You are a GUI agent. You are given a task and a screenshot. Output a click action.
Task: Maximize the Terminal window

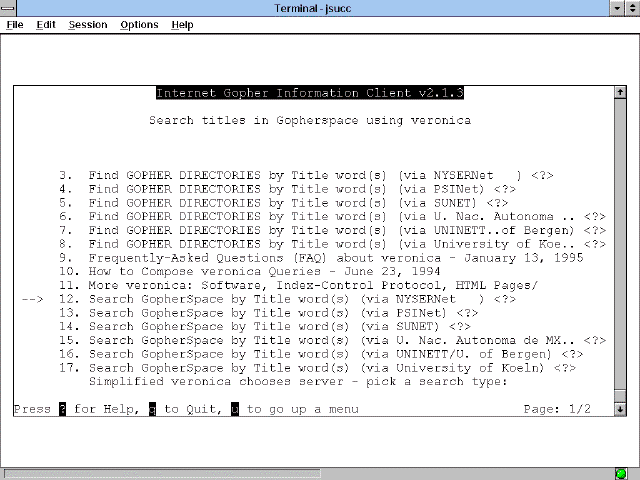pos(632,8)
